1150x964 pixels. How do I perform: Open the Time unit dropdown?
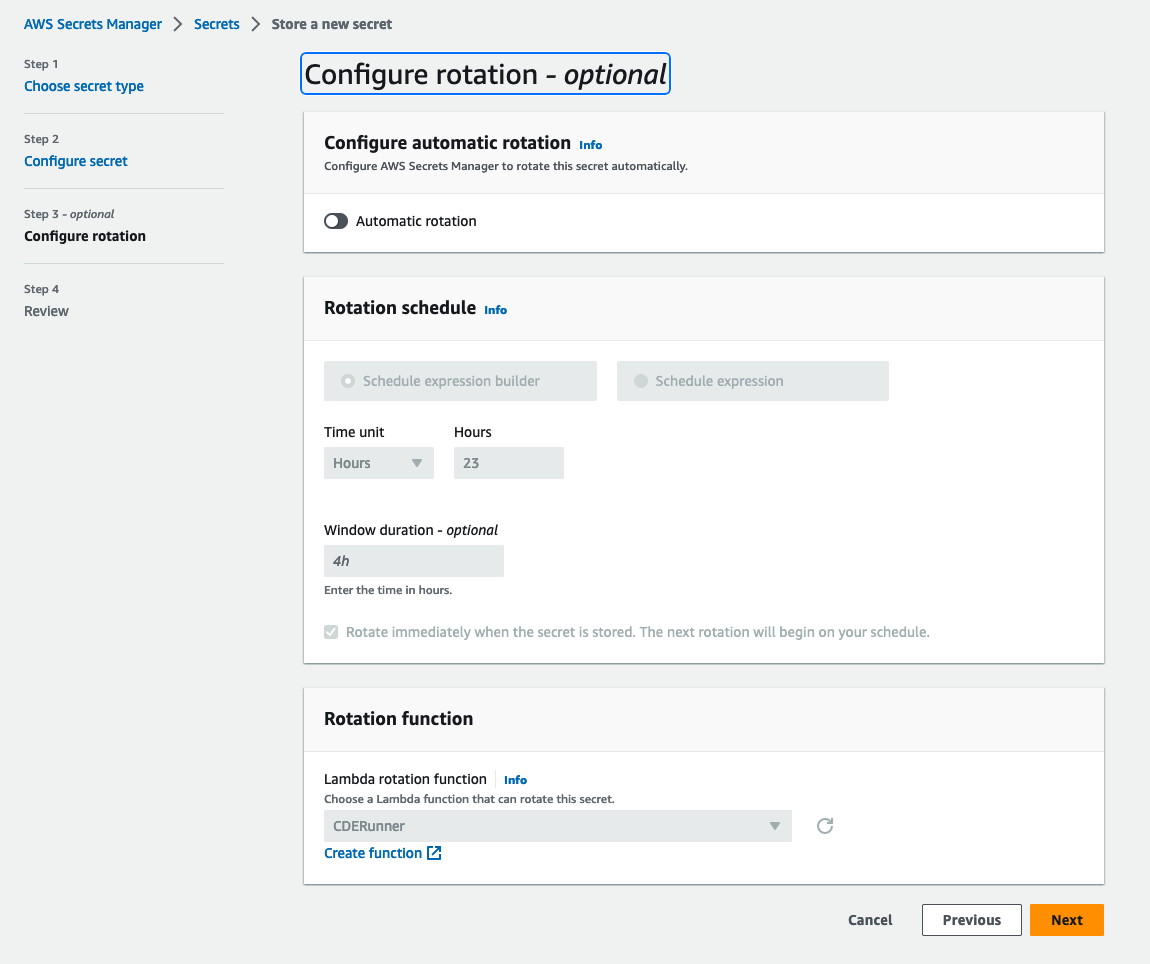pyautogui.click(x=379, y=463)
